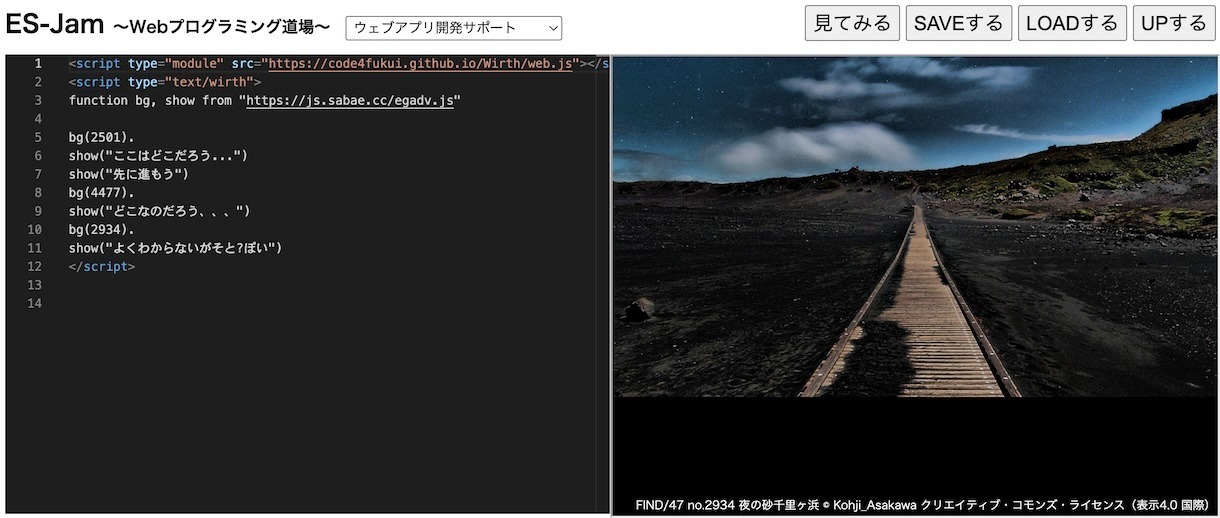Click the Wirth web.js URL in code

(420, 64)
